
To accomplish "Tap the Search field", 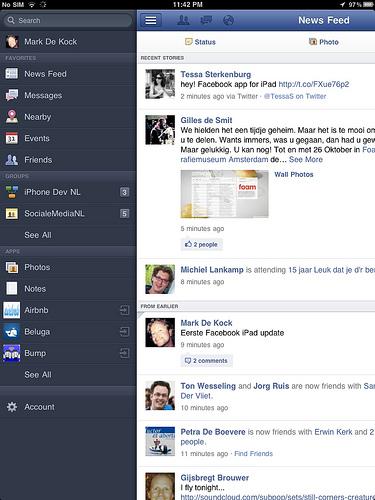I will (x=68, y=20).
